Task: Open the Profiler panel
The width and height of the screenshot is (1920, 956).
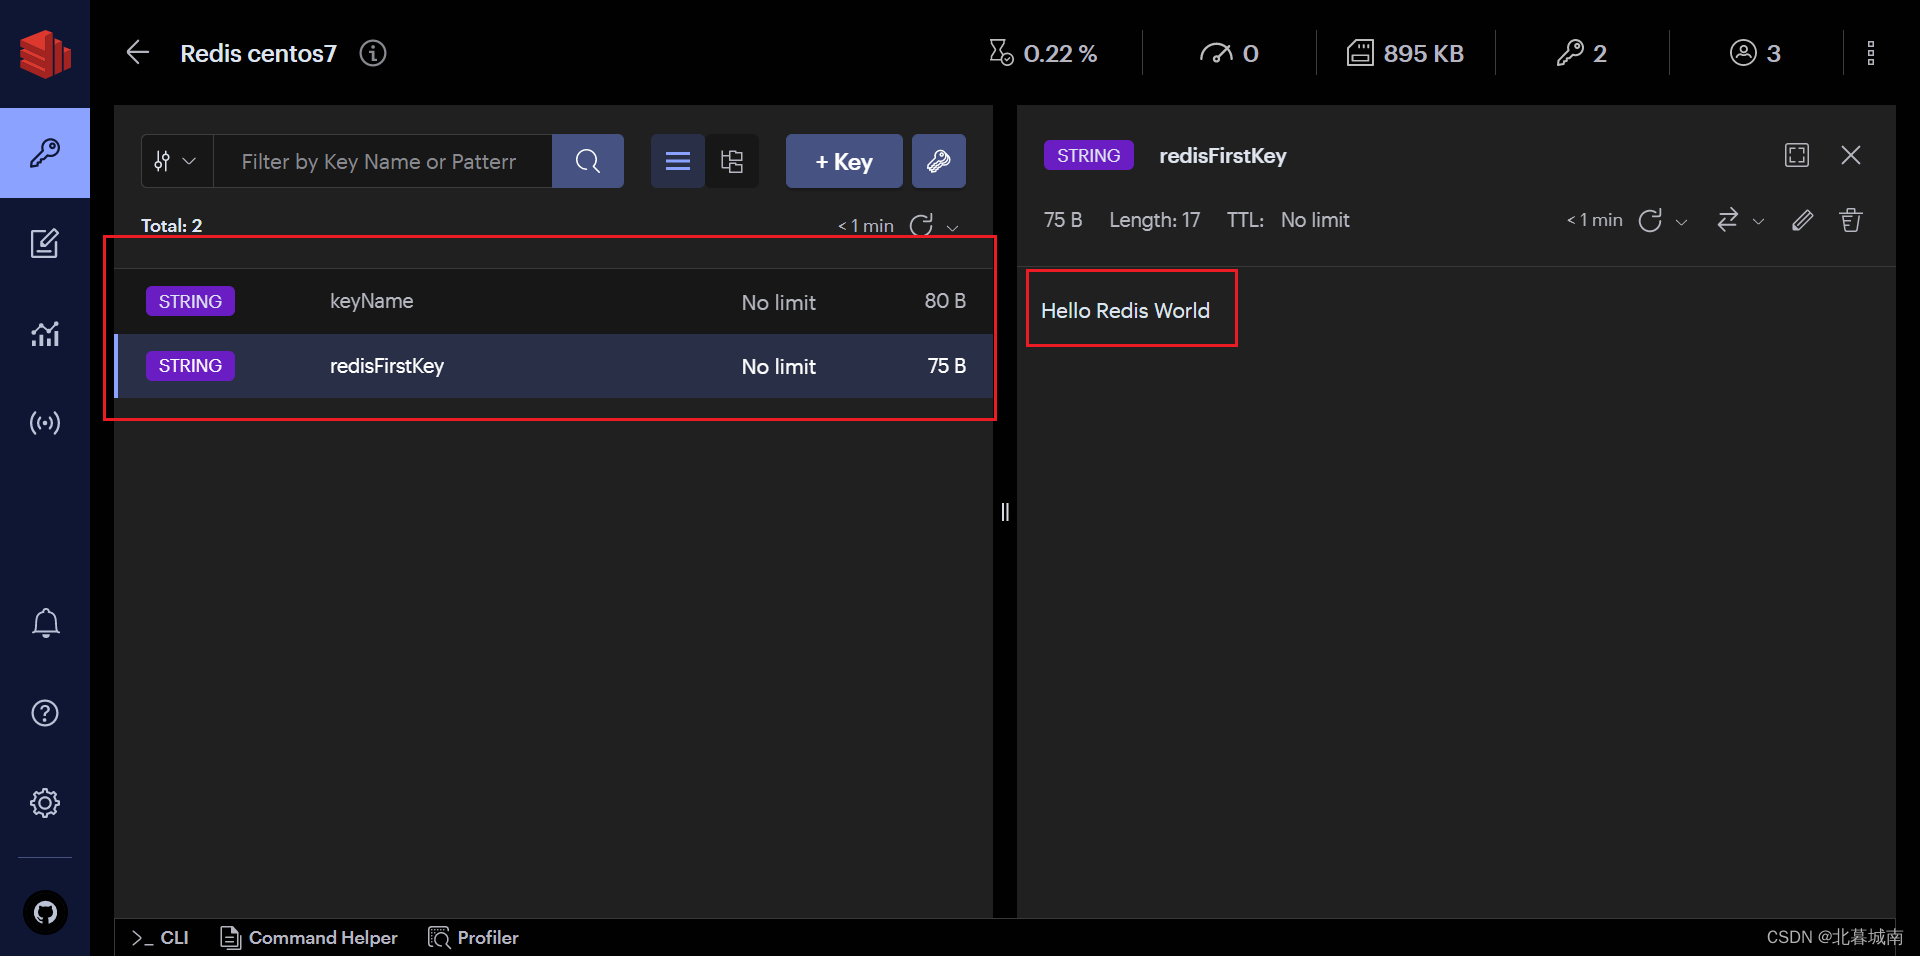Action: point(474,937)
